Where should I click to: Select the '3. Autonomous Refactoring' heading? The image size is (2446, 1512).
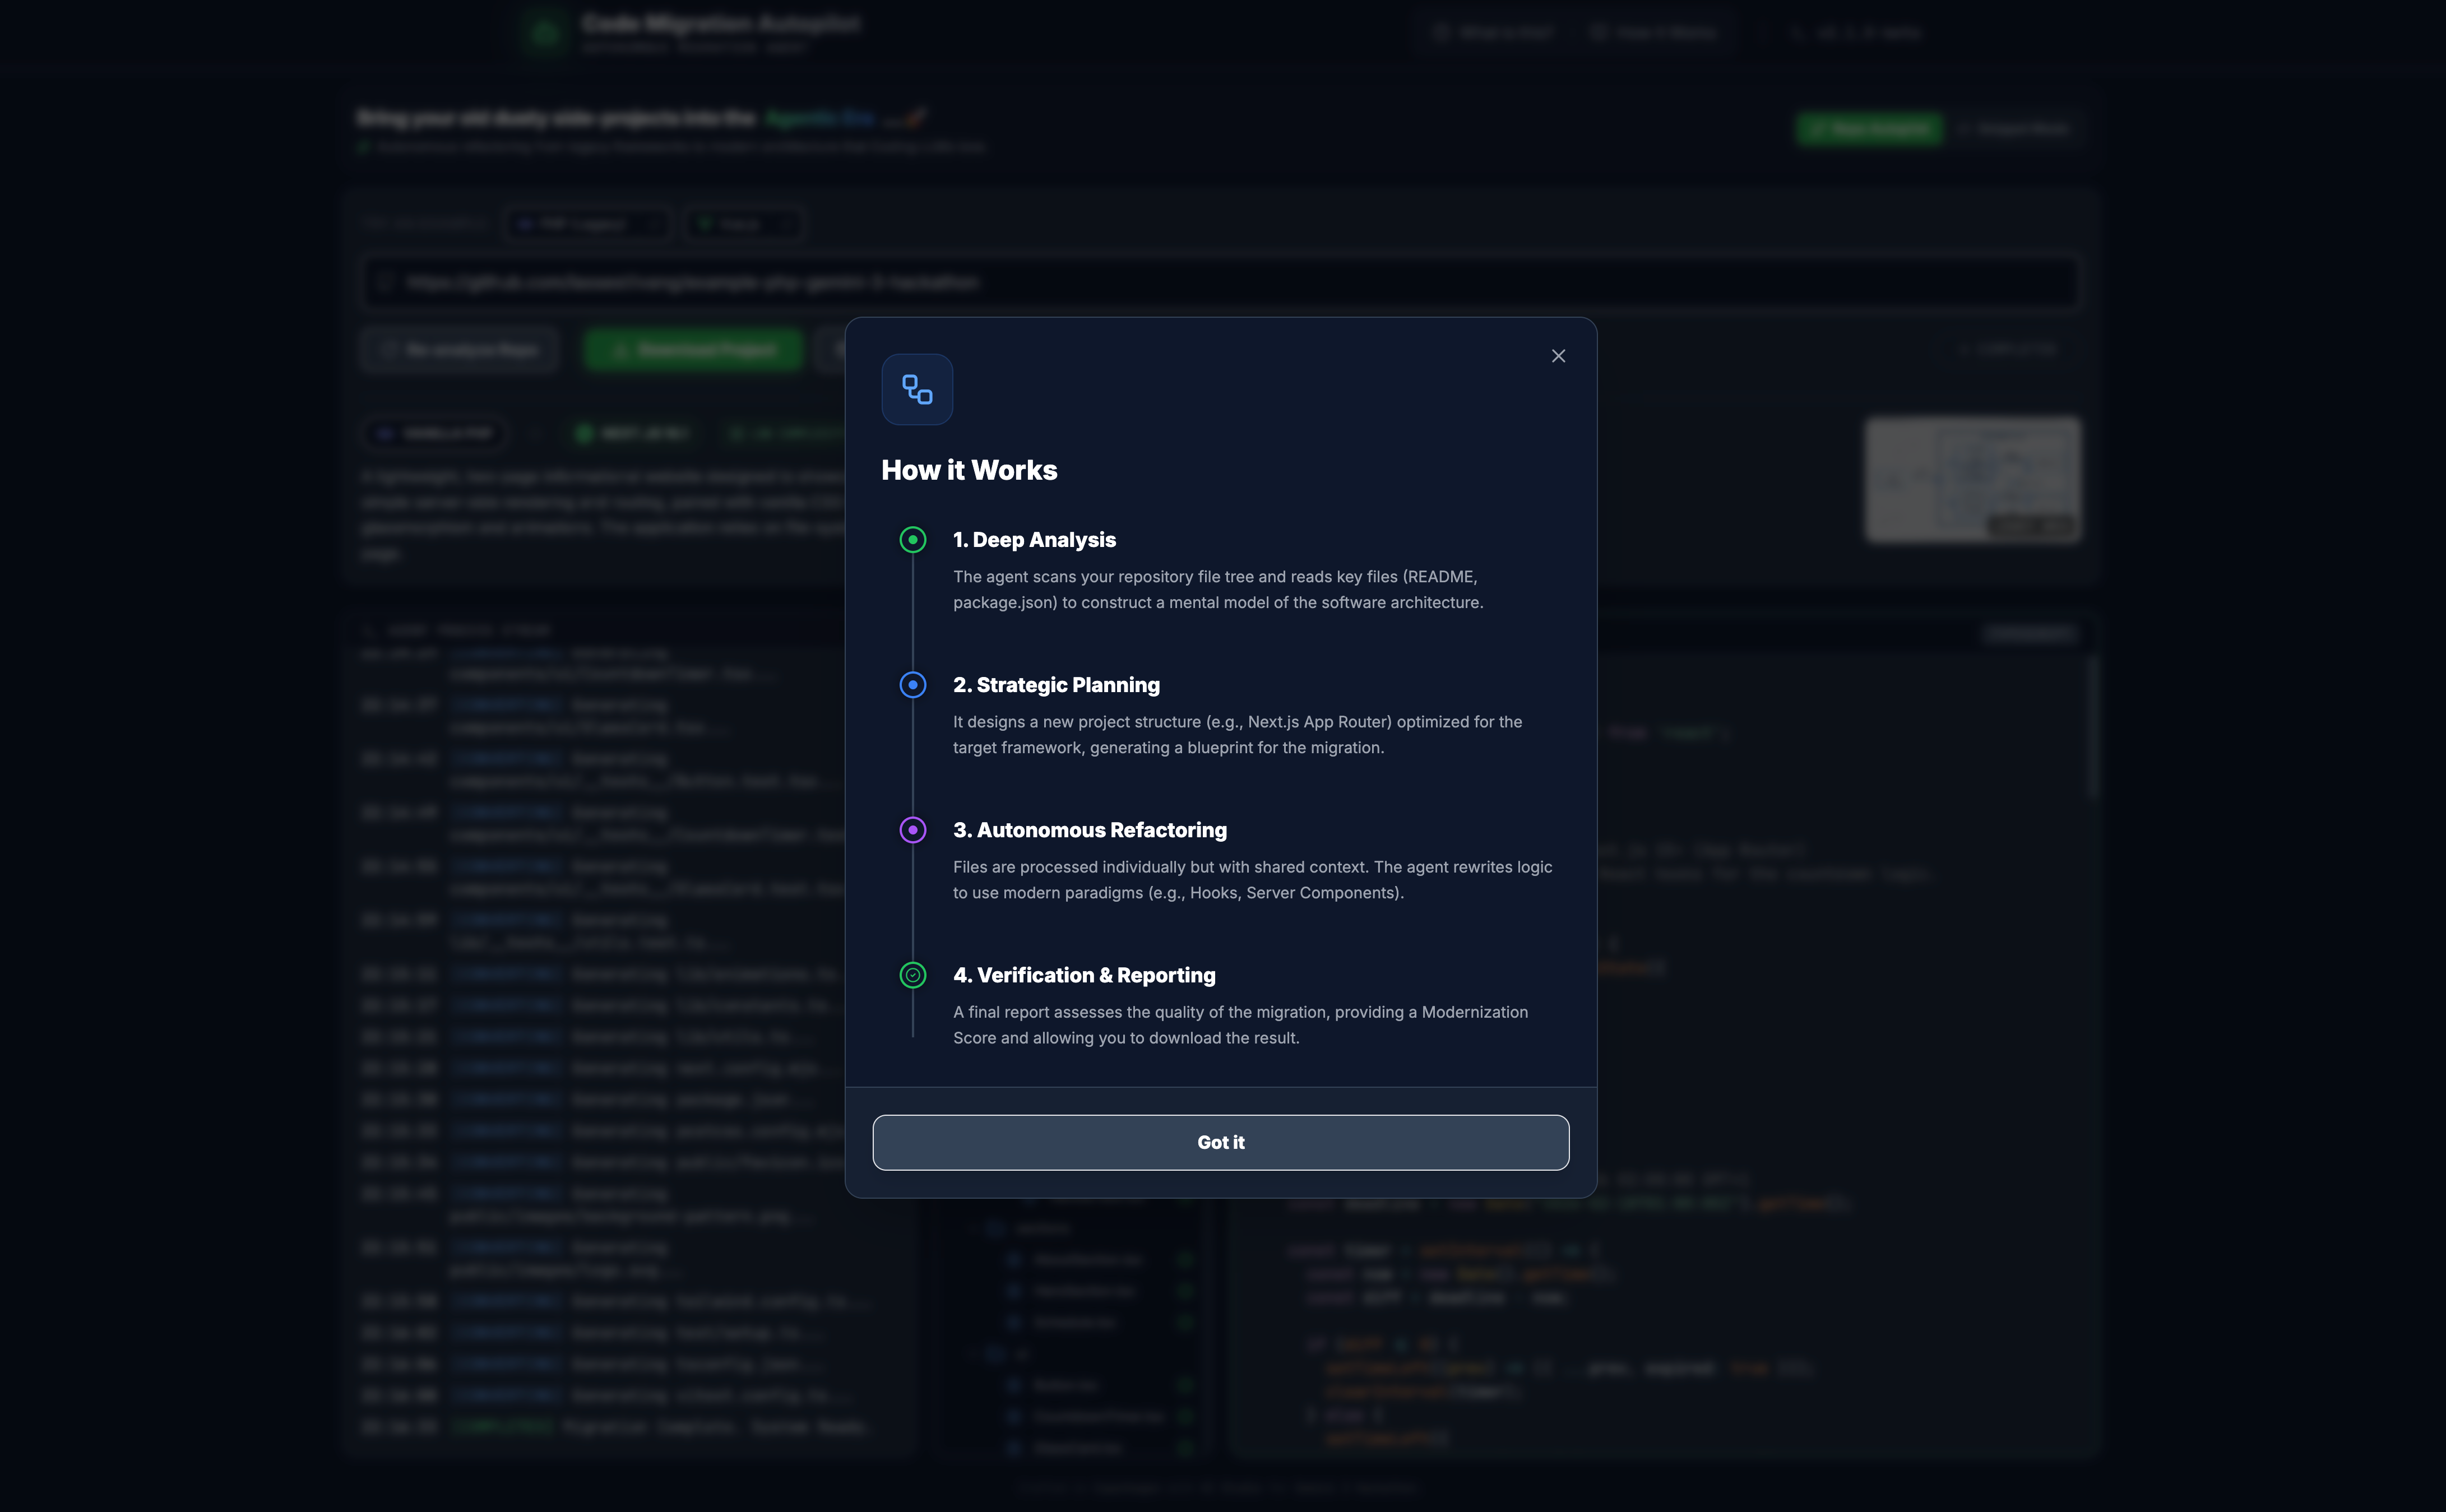(x=1089, y=830)
